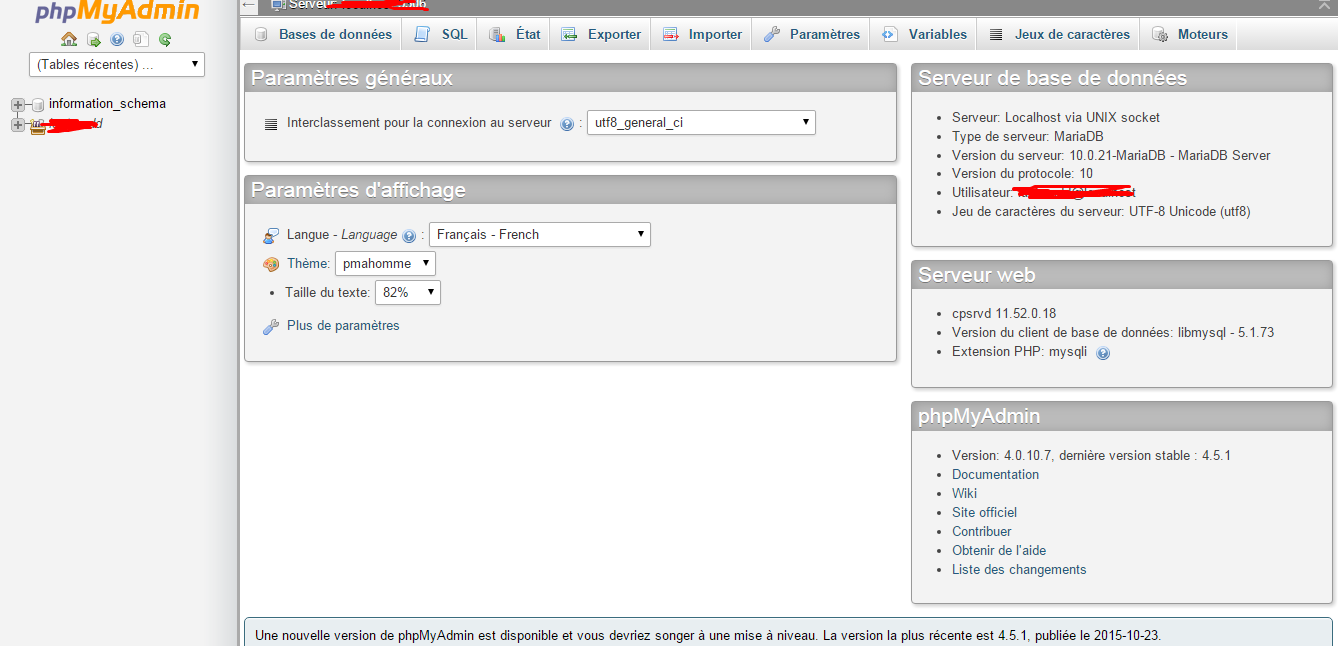Go to the Importer tab

702,34
